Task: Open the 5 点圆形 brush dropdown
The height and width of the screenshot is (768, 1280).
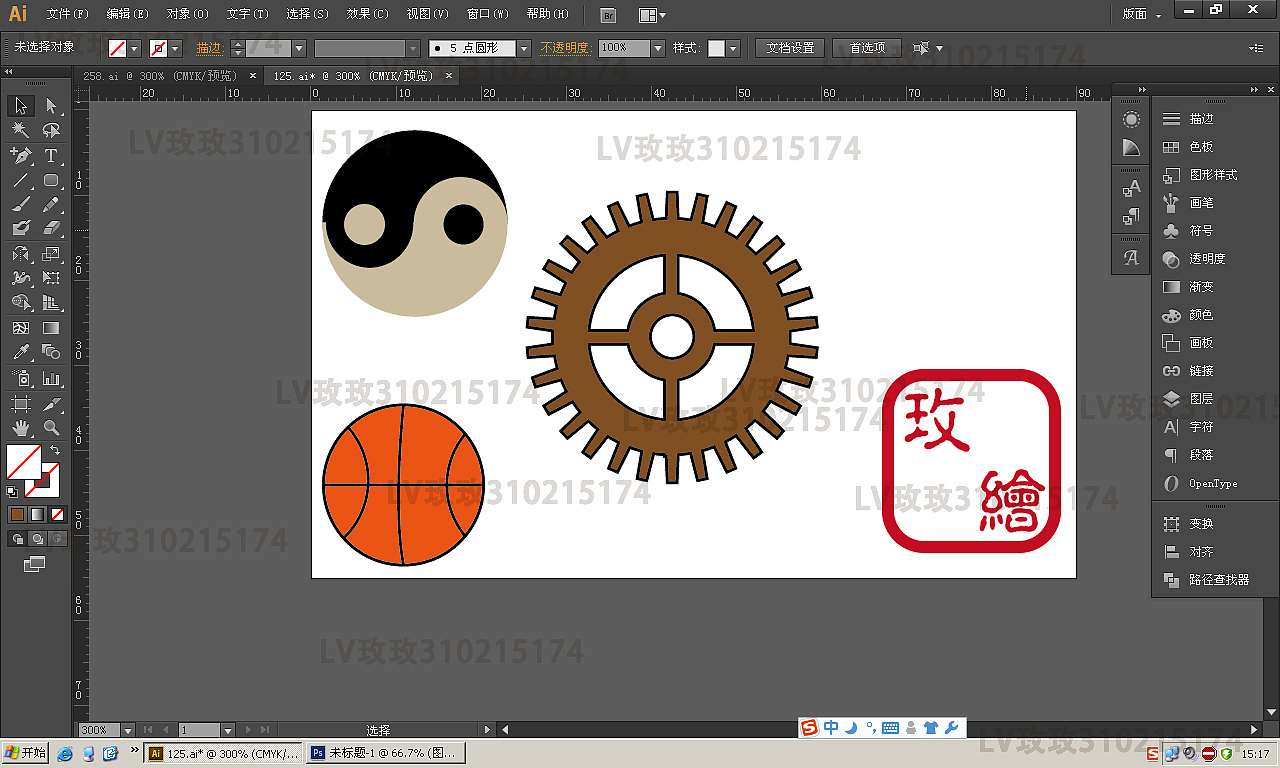Action: (524, 48)
